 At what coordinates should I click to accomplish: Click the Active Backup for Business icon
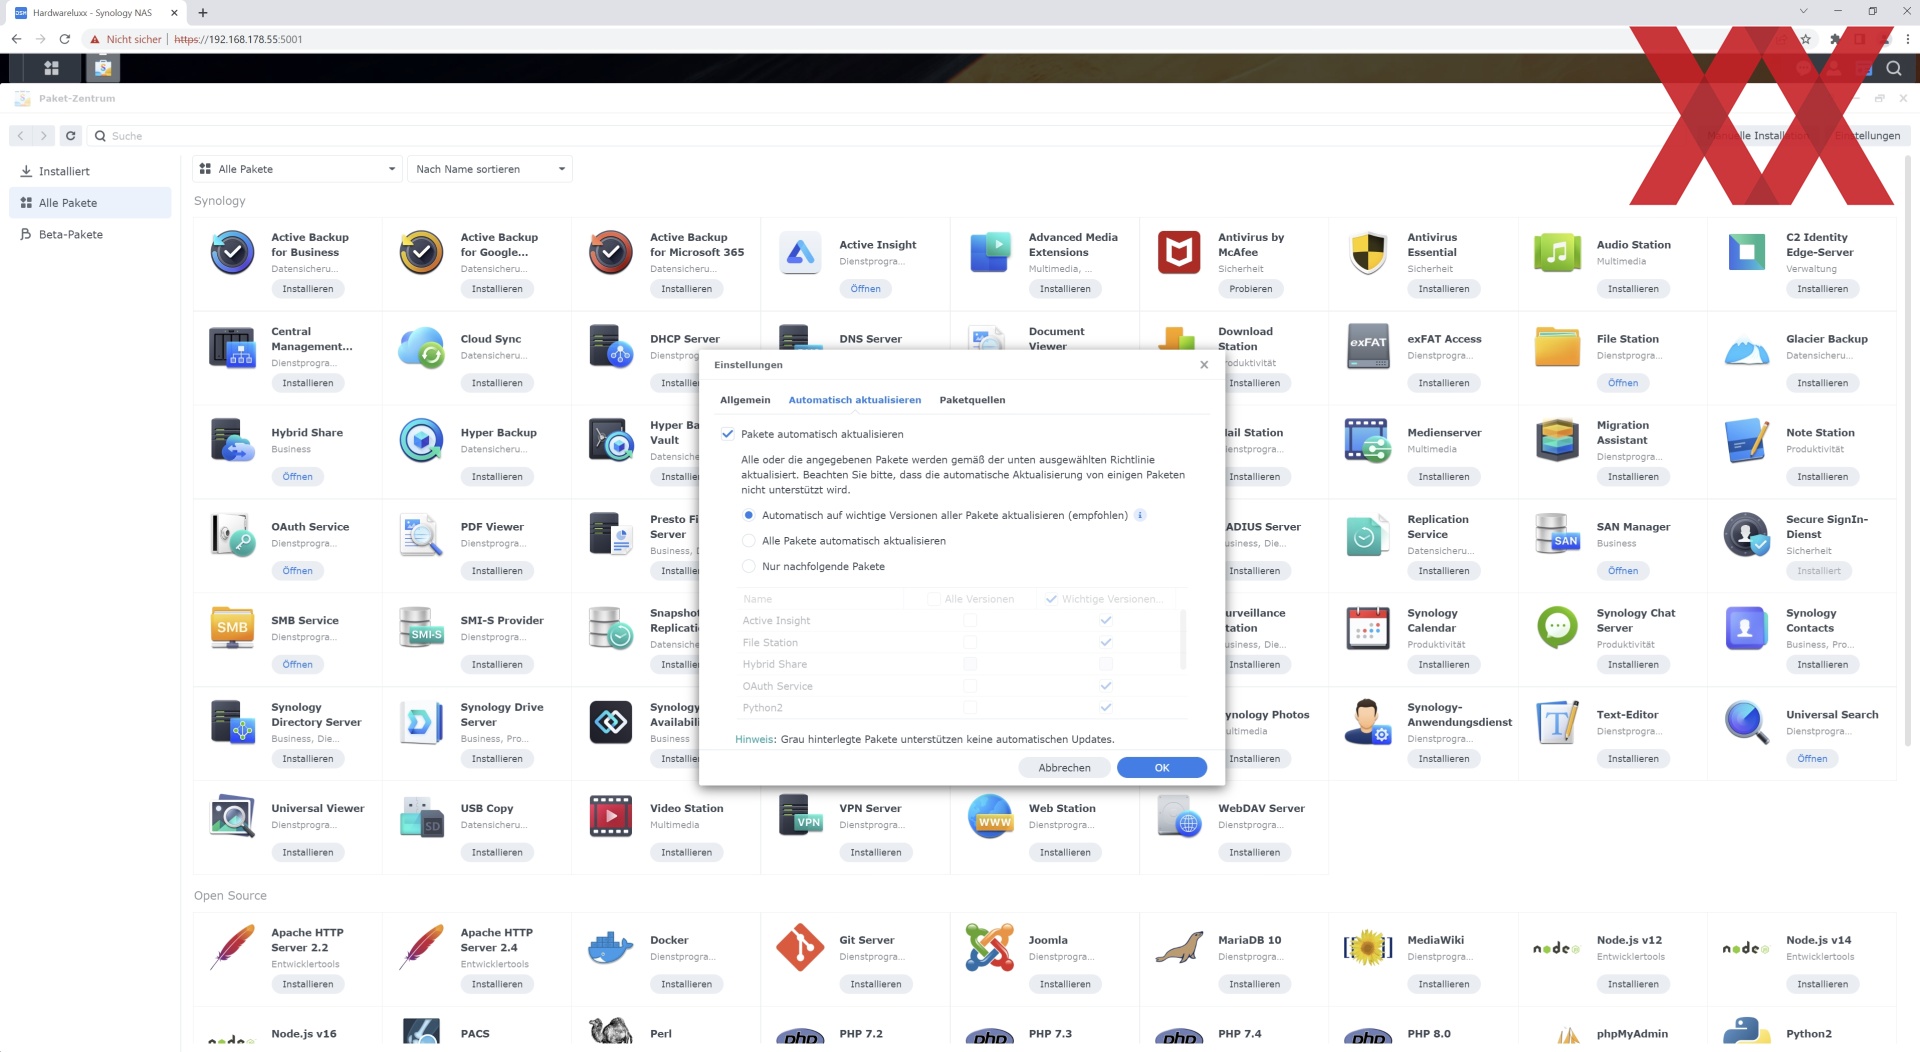[232, 252]
